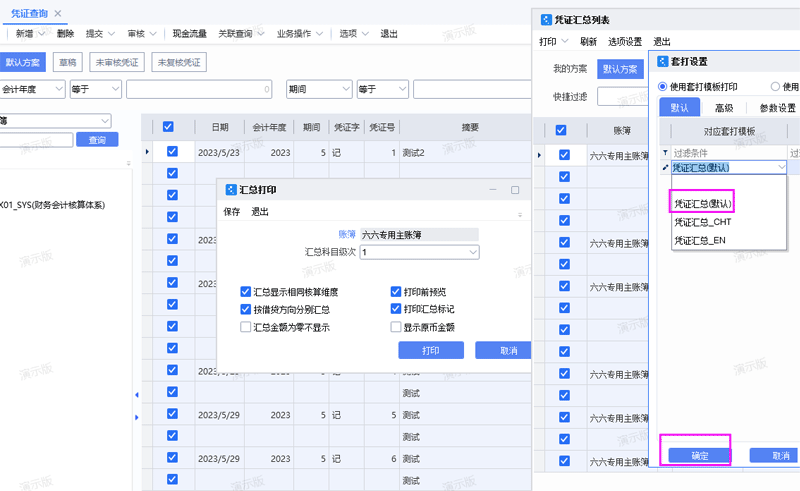Click 选项设置 in 凭证汇总列表
800x491 pixels.
pyautogui.click(x=625, y=42)
